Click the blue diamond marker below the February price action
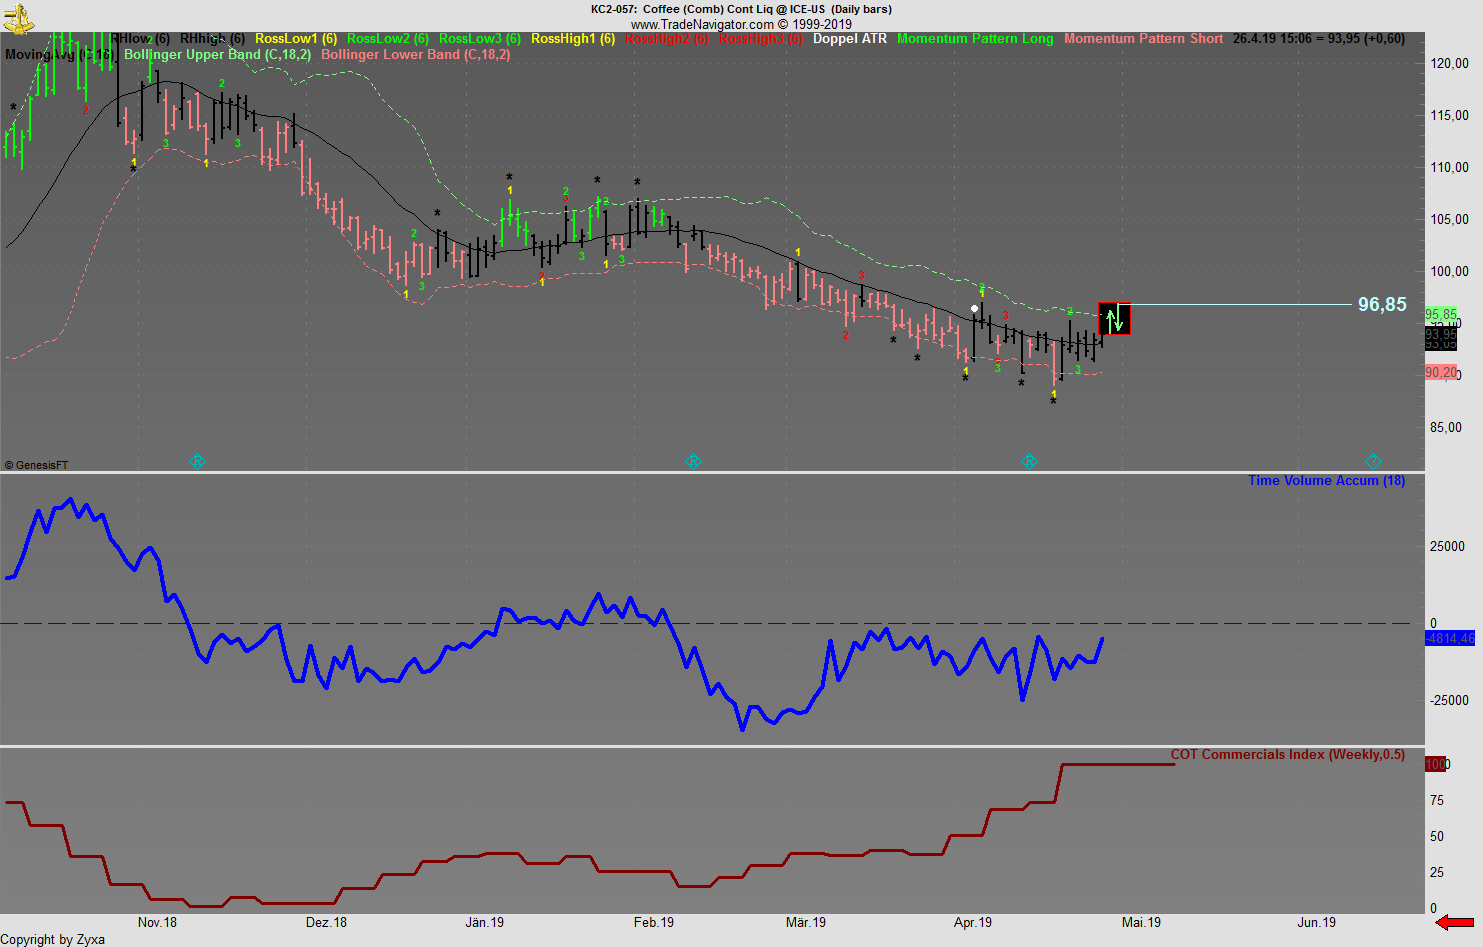This screenshot has width=1483, height=947. 693,461
